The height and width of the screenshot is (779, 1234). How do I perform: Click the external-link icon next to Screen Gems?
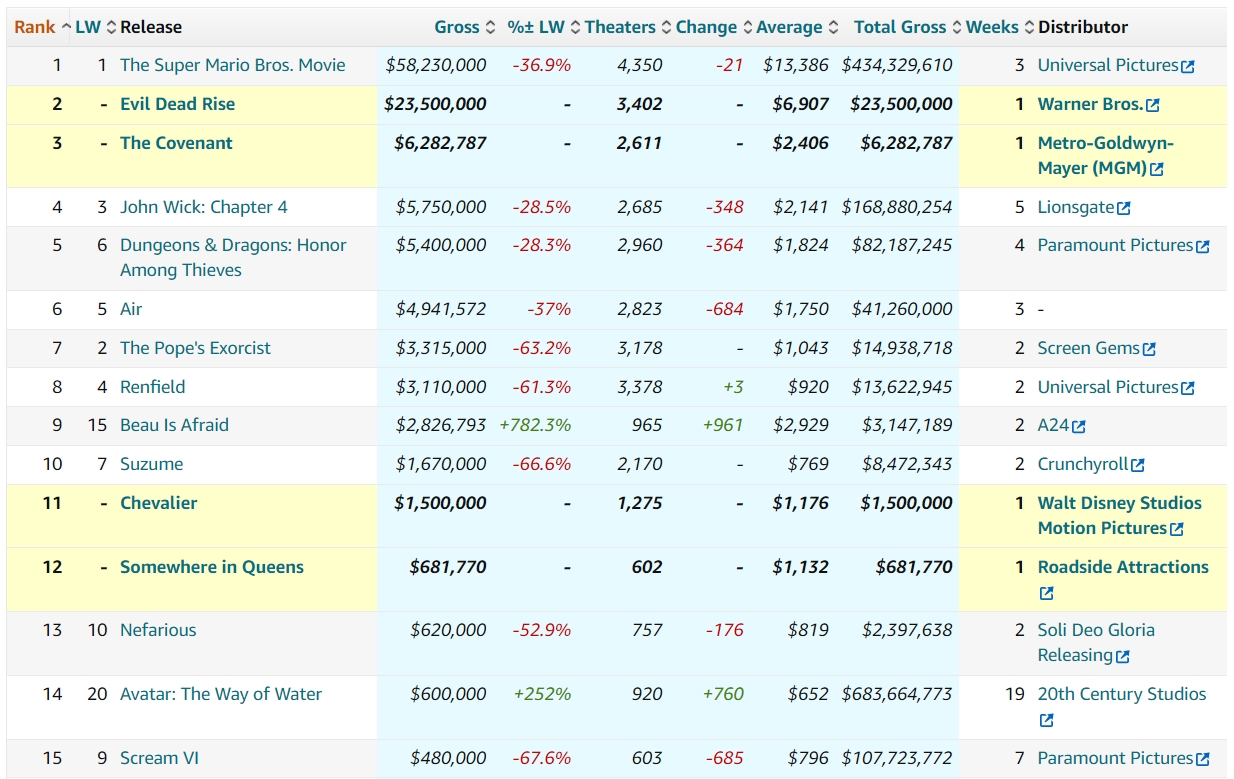click(1150, 349)
